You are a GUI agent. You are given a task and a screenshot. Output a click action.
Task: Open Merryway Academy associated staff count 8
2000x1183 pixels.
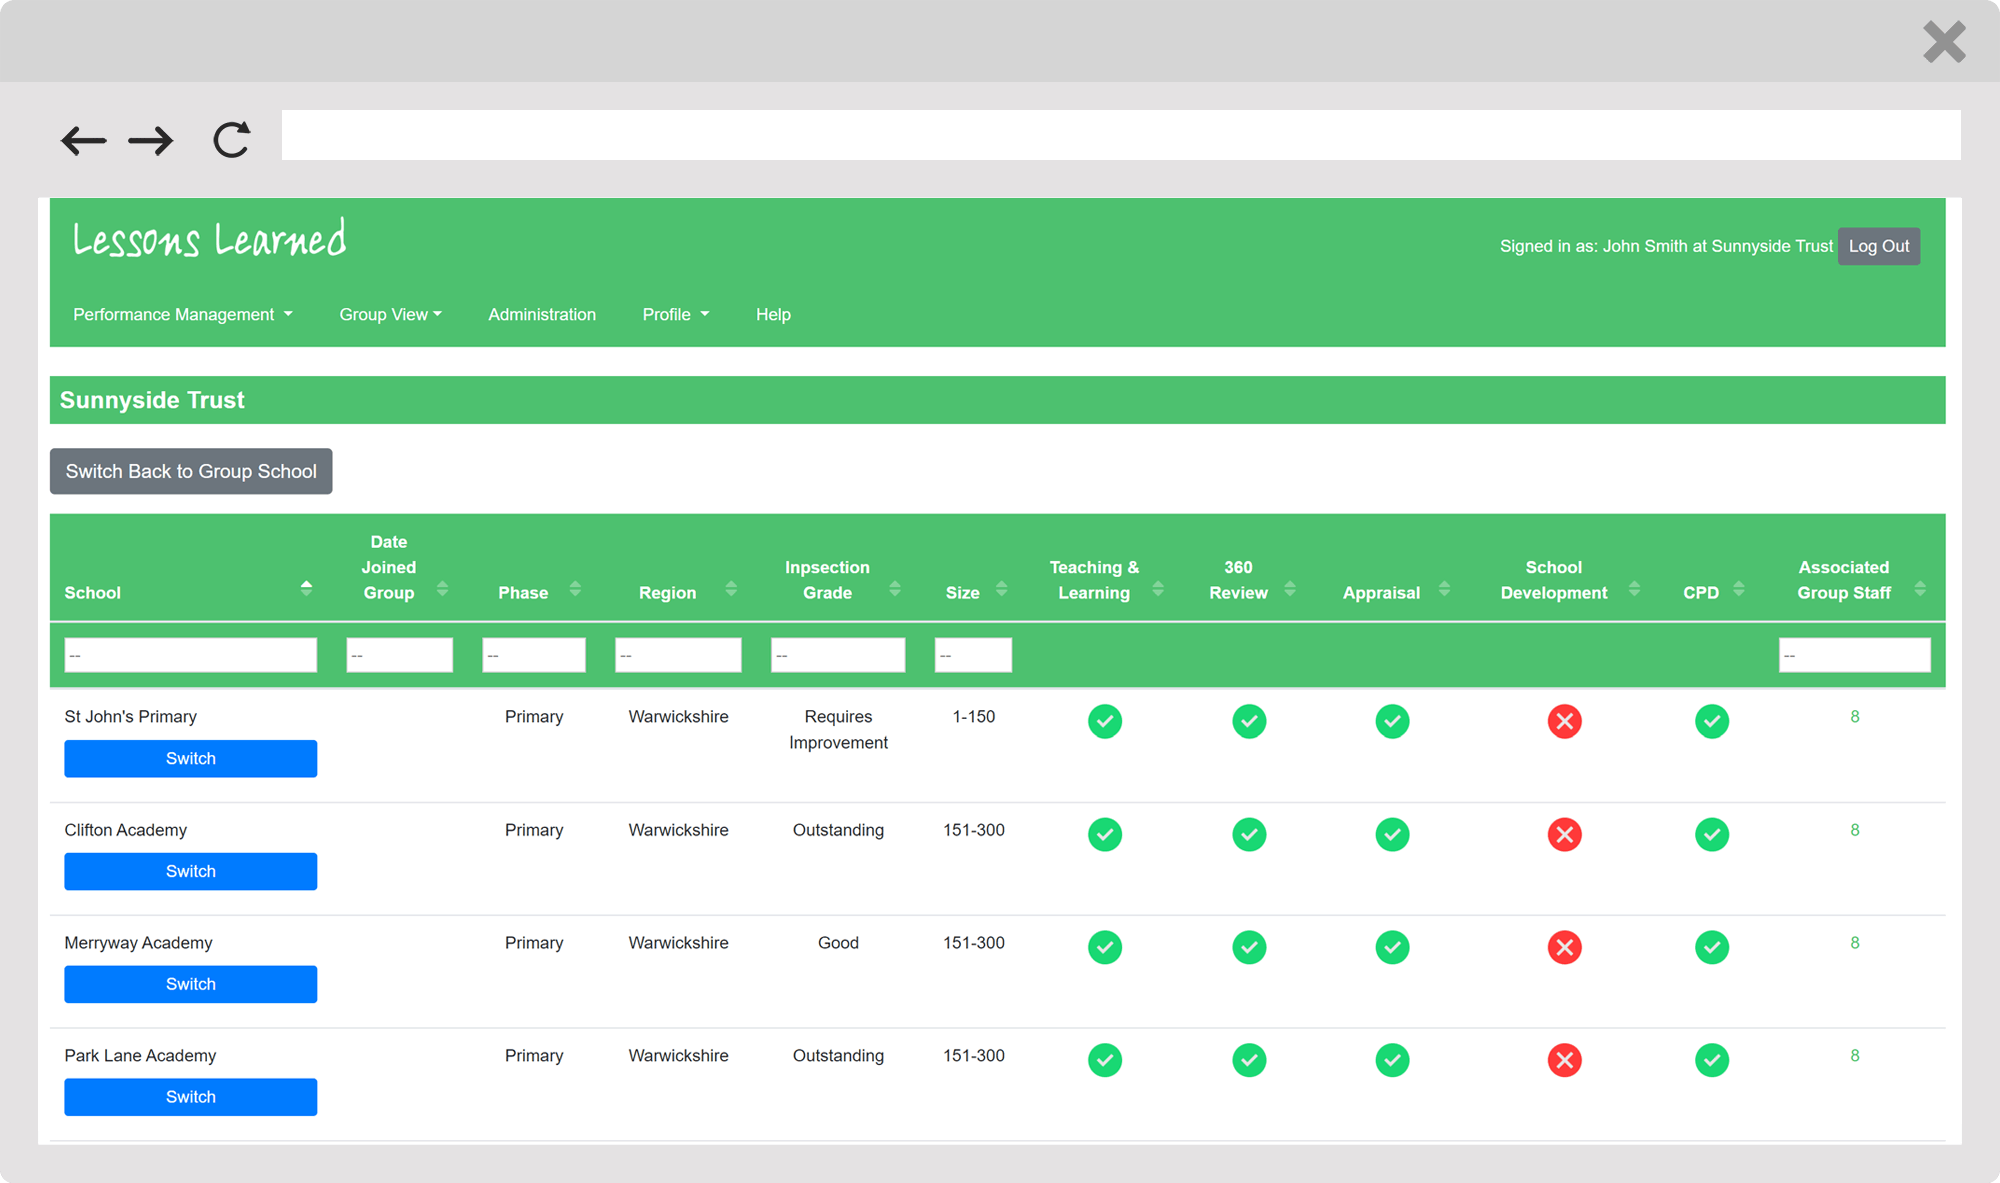point(1855,943)
